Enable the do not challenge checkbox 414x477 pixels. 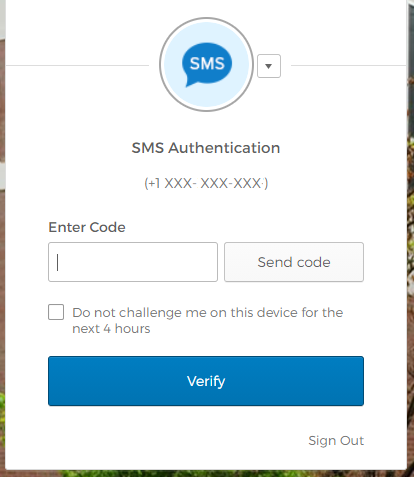pyautogui.click(x=56, y=312)
